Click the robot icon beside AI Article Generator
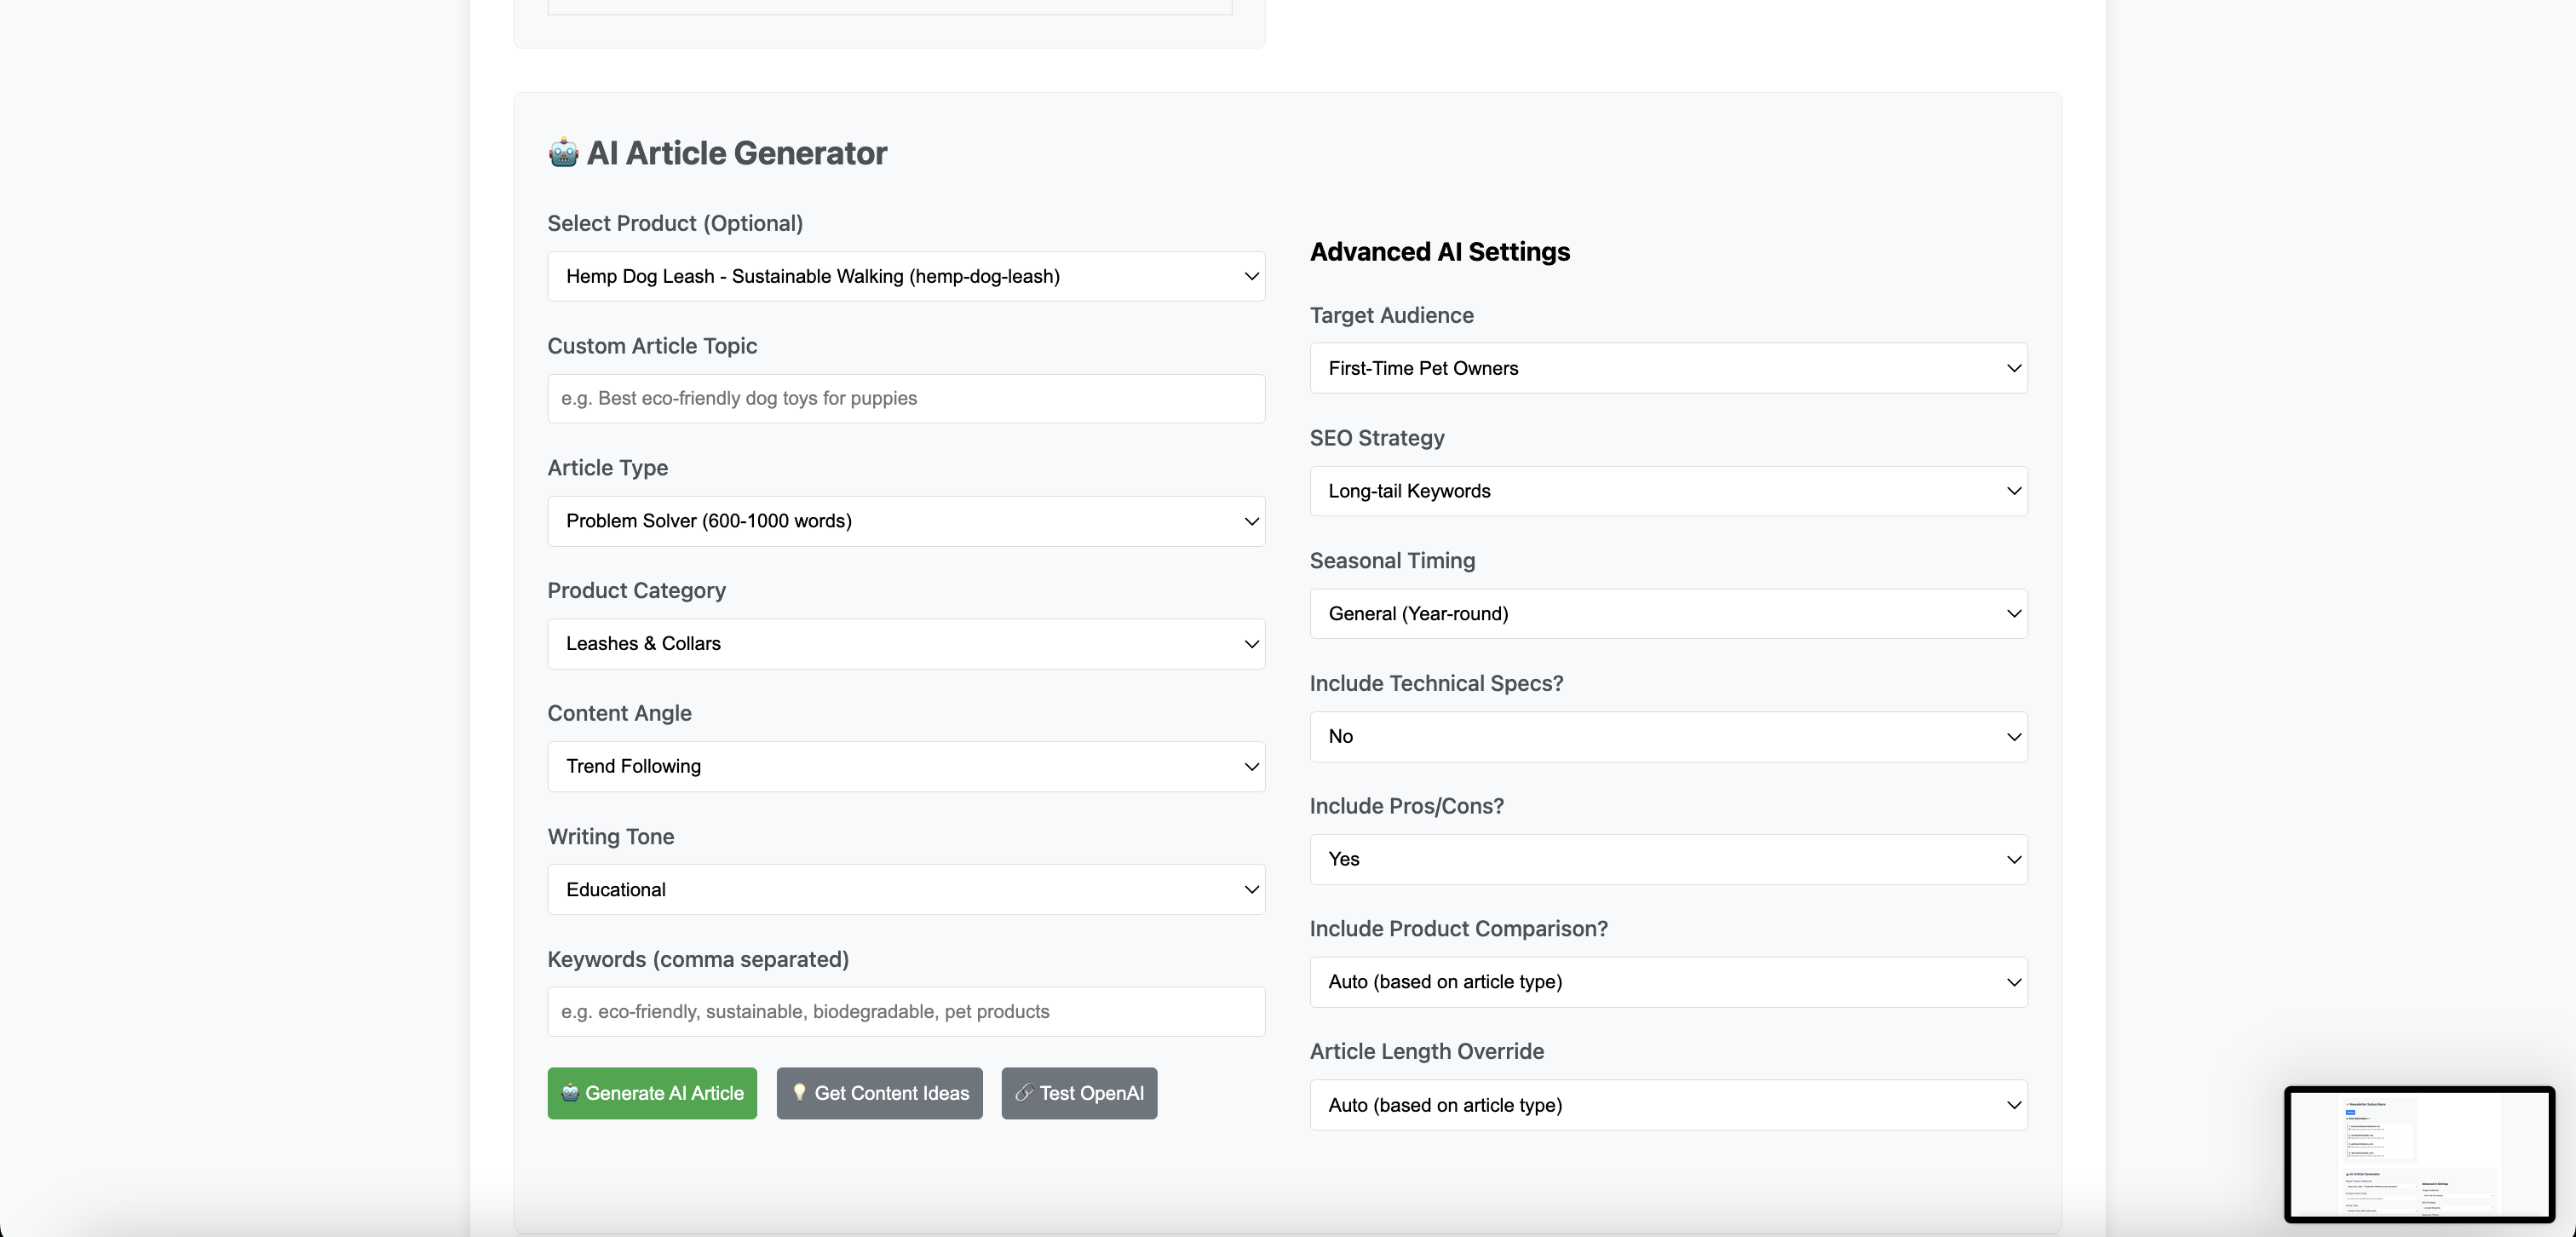 click(563, 153)
